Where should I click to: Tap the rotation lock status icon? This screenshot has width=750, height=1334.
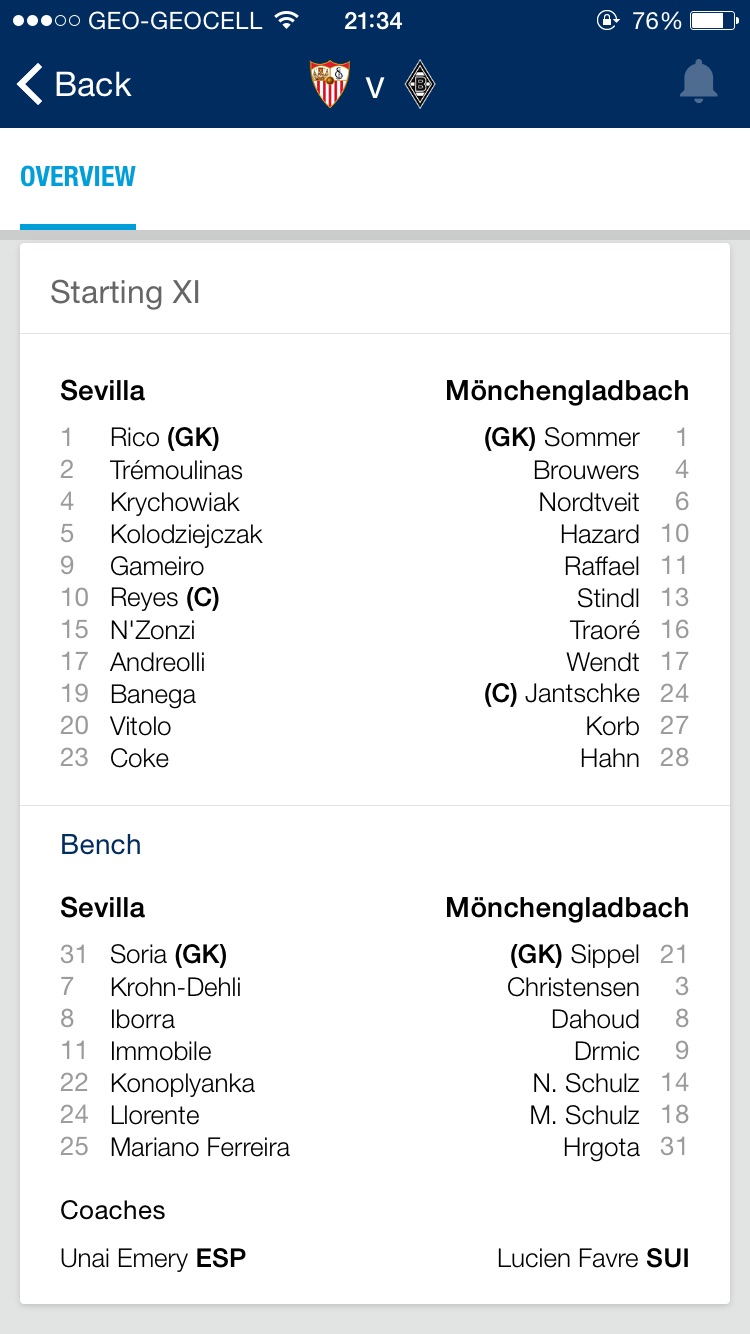607,21
